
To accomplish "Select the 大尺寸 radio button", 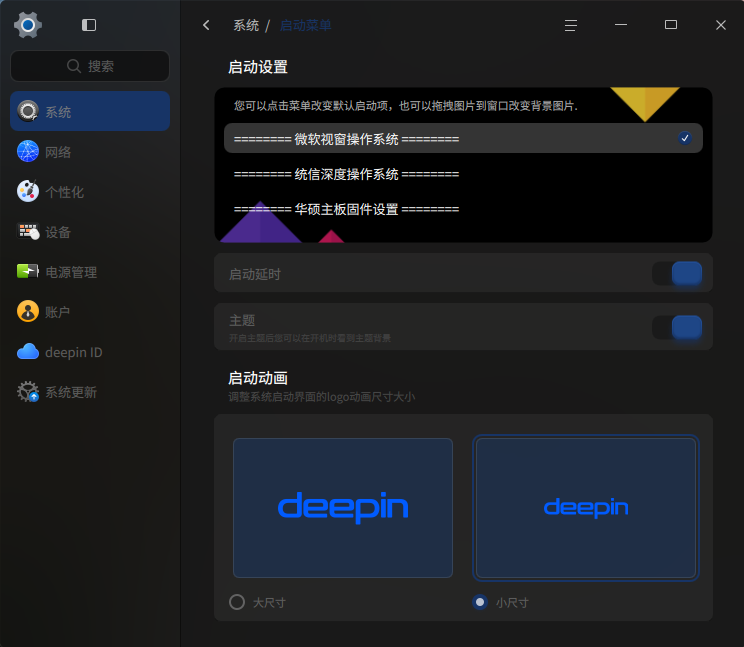I will (x=237, y=602).
